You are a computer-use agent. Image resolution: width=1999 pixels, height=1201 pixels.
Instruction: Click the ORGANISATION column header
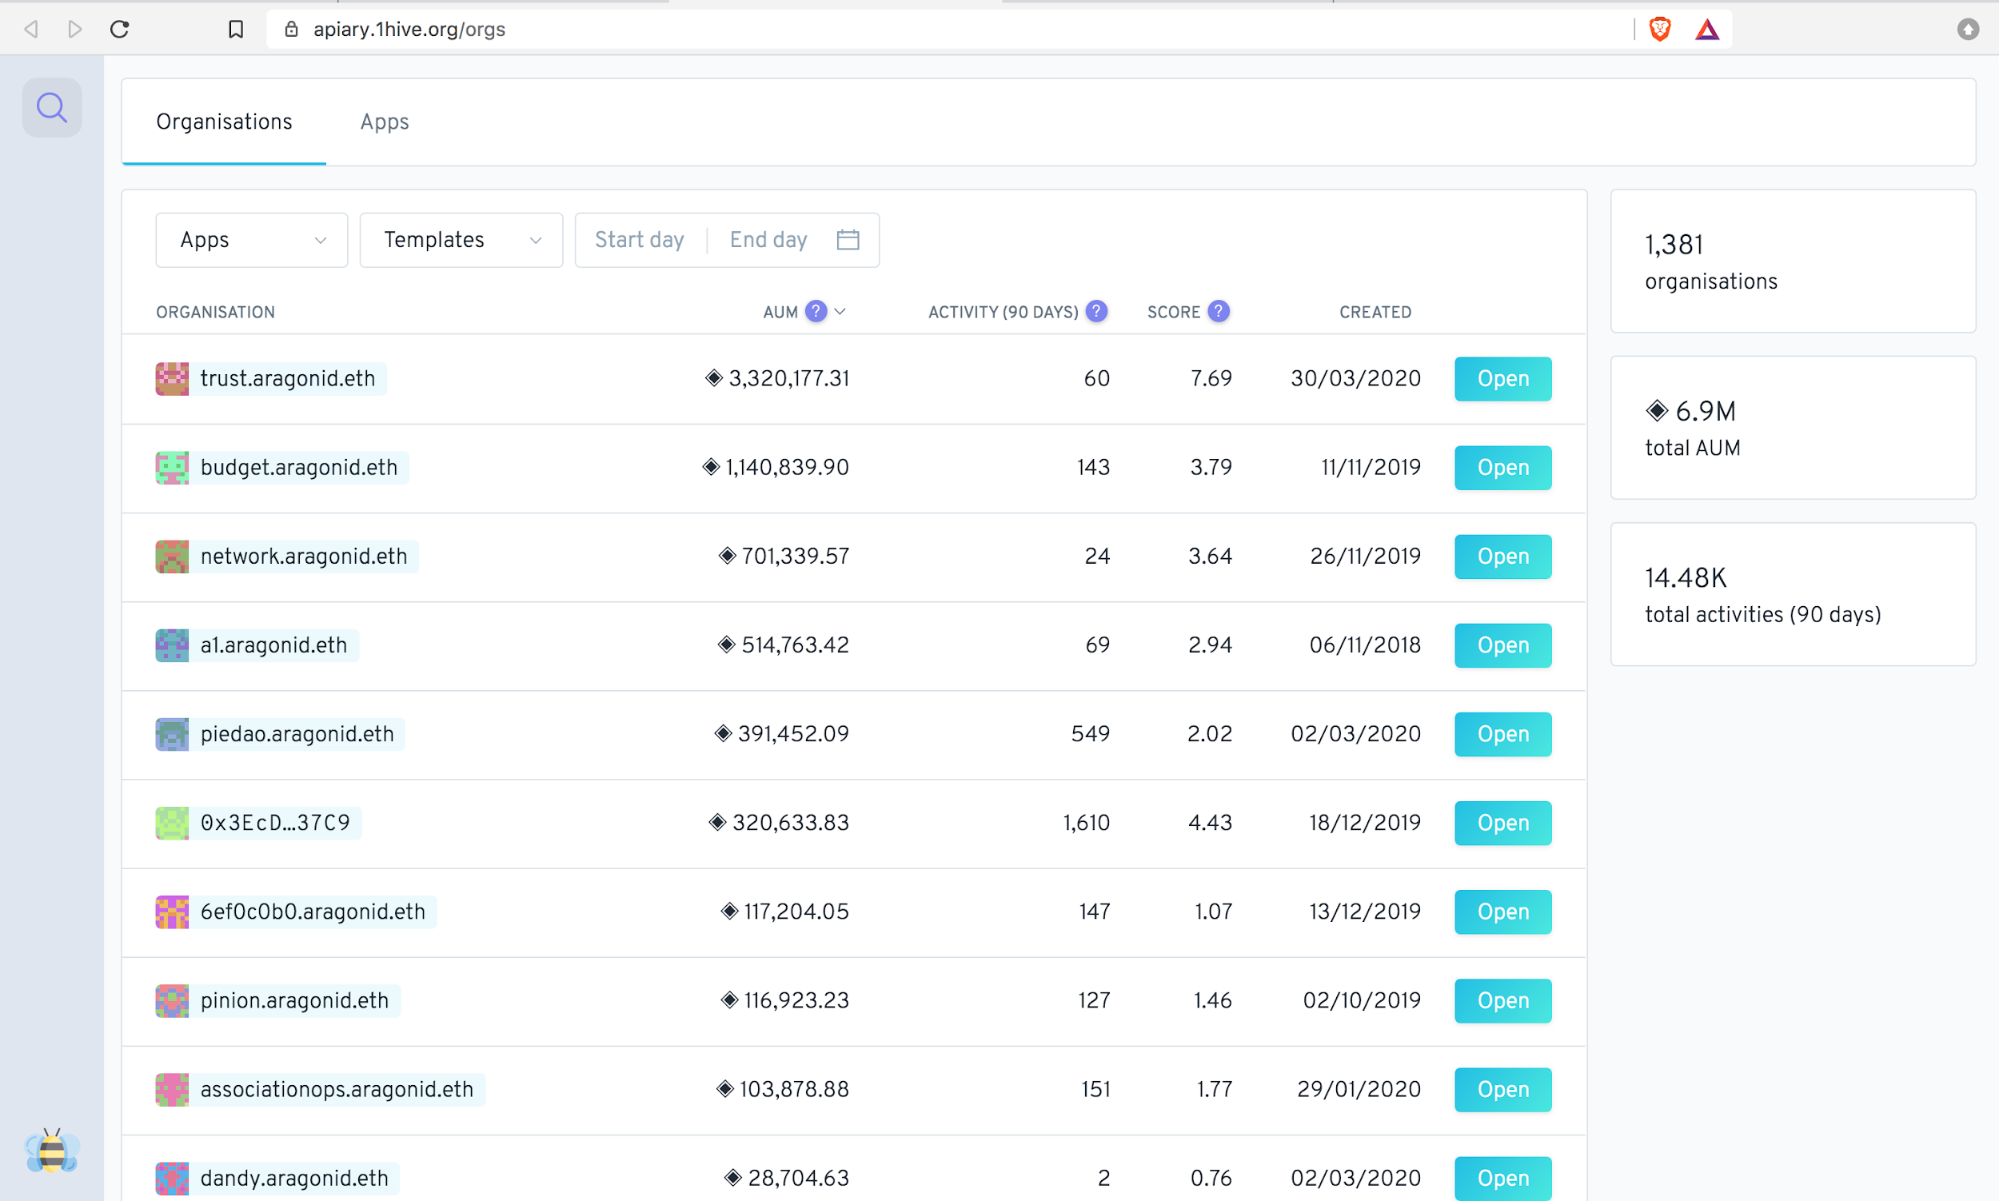pyautogui.click(x=215, y=312)
